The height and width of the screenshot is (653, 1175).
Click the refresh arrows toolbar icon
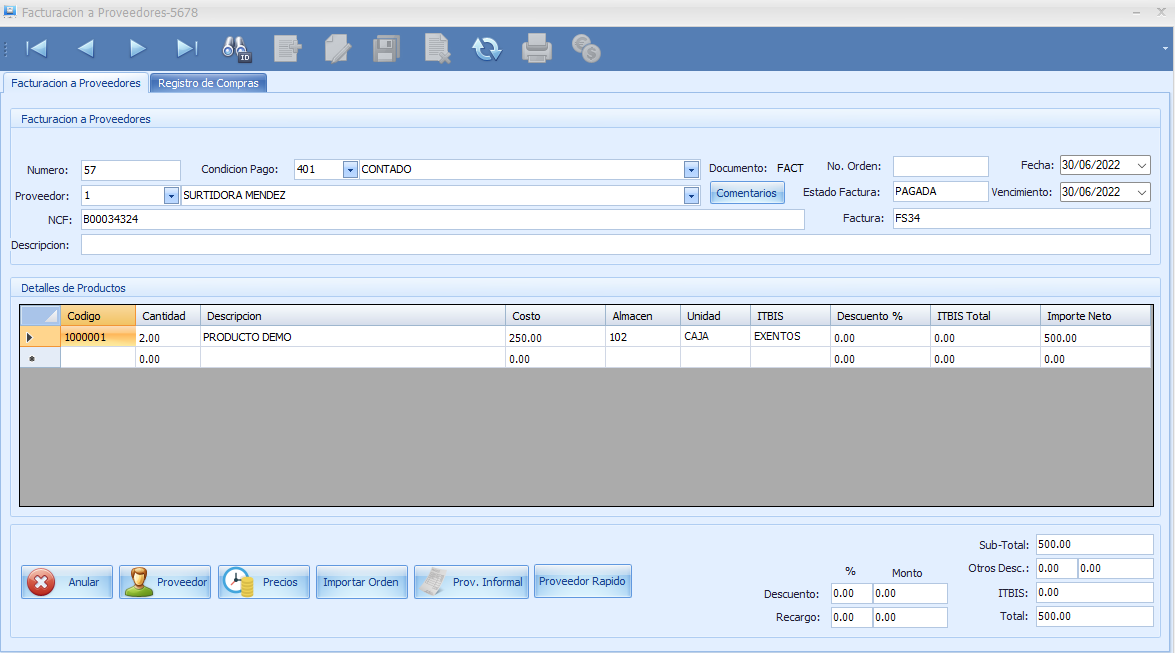click(x=487, y=48)
